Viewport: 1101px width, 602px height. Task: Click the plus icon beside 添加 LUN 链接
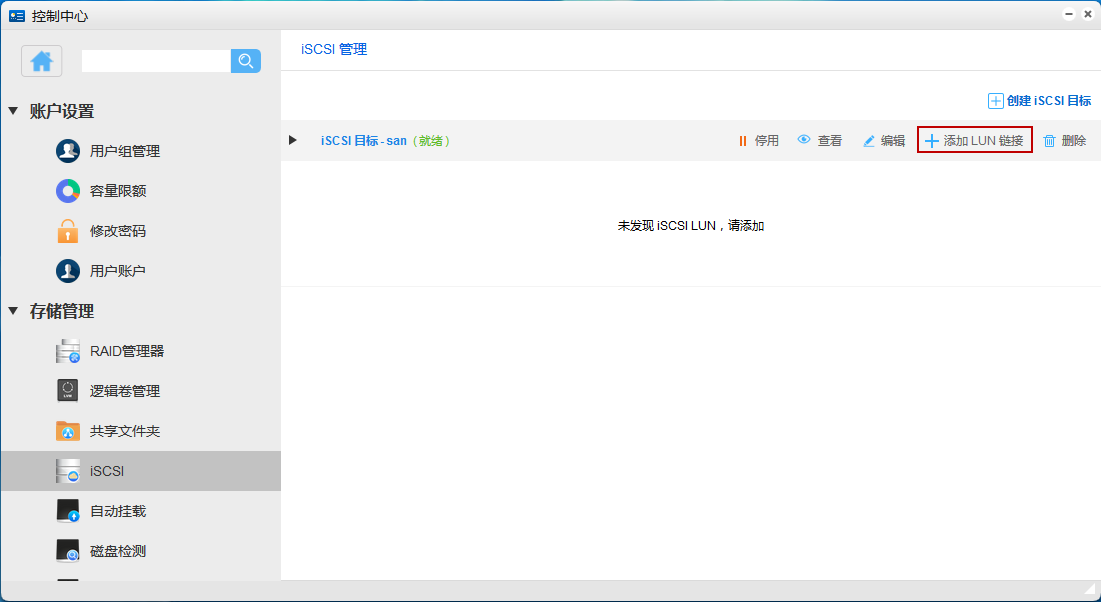(x=932, y=141)
